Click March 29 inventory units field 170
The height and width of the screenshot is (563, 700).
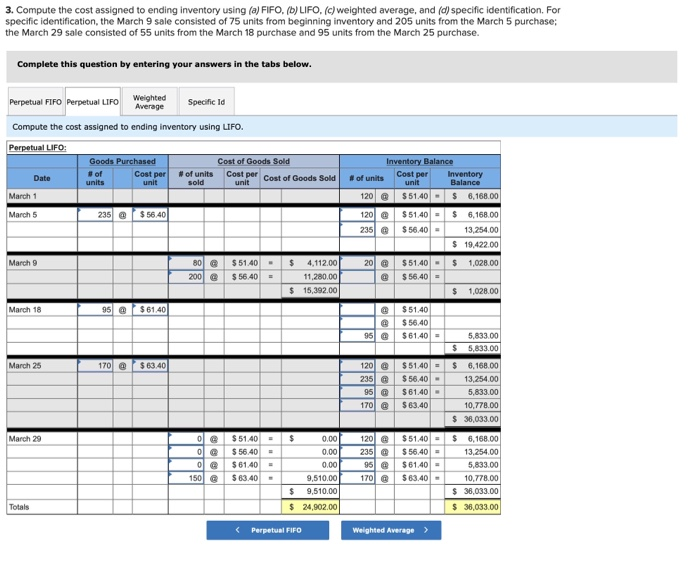358,478
